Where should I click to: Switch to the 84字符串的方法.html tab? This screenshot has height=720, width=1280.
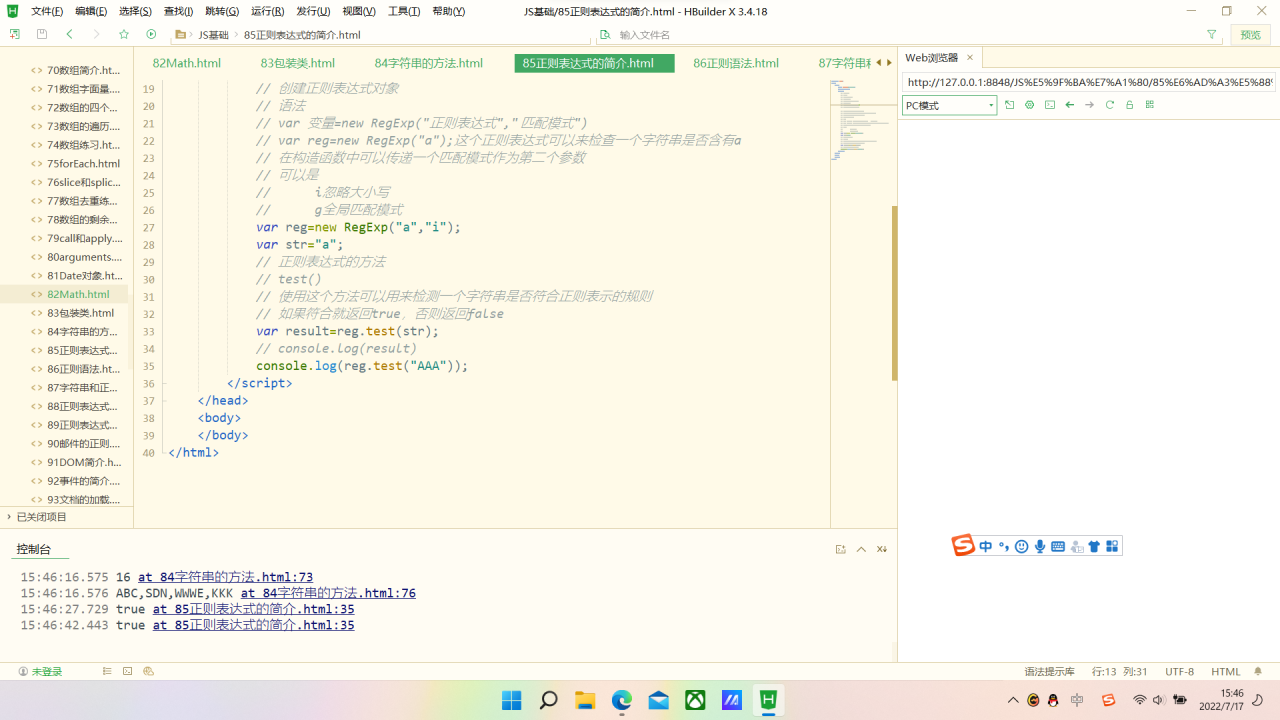(x=429, y=63)
